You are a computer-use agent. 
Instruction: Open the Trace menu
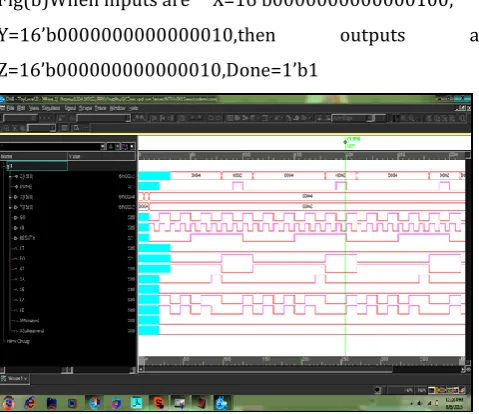click(100, 108)
